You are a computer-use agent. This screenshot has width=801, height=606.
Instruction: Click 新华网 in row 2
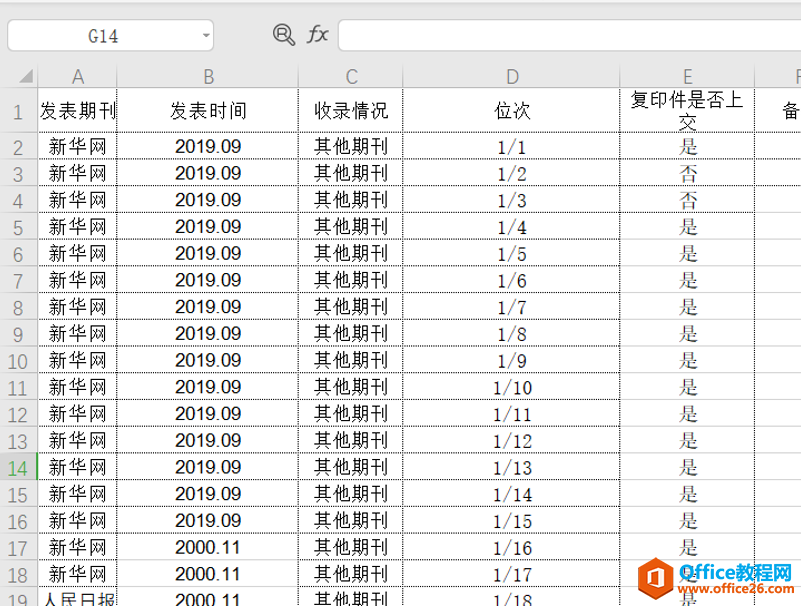[x=78, y=147]
